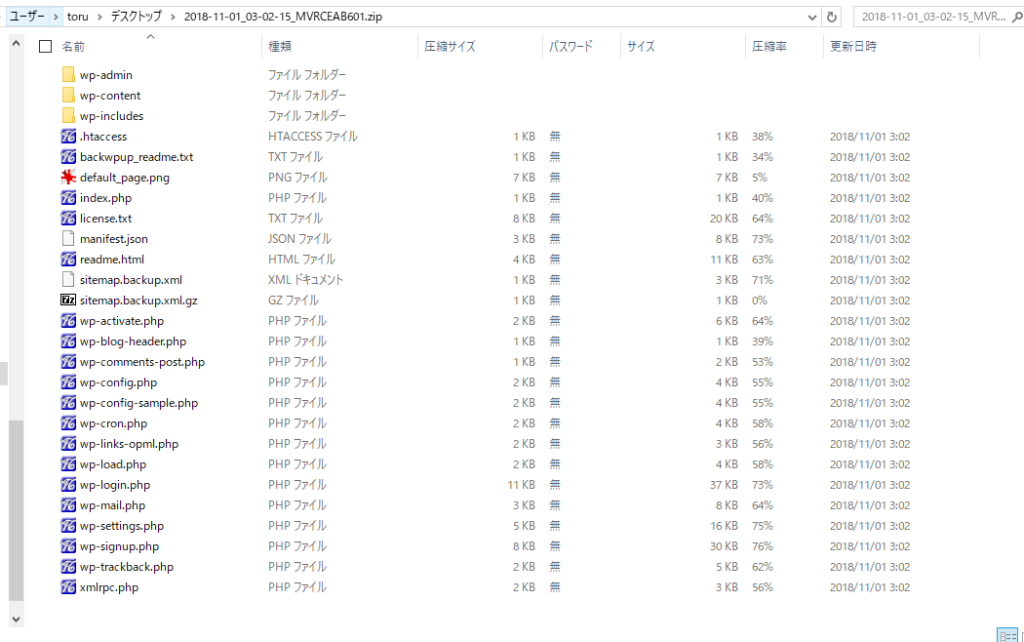Sort by 更新日時 column header
Image resolution: width=1024 pixels, height=642 pixels.
point(854,46)
